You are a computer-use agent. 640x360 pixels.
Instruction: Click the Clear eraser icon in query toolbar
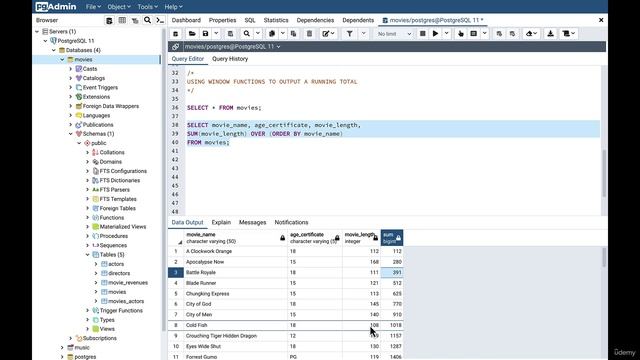pos(531,34)
